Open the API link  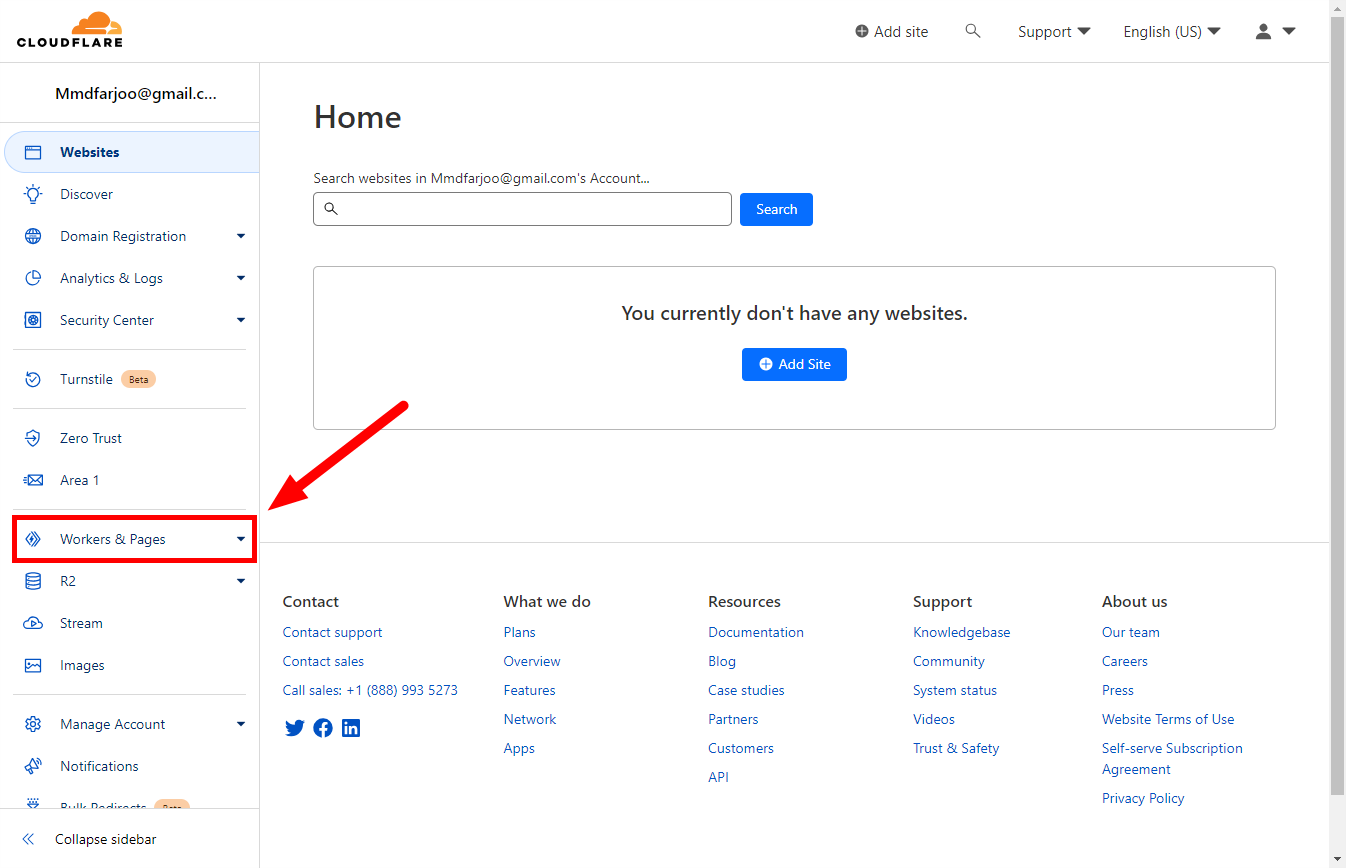pyautogui.click(x=718, y=777)
